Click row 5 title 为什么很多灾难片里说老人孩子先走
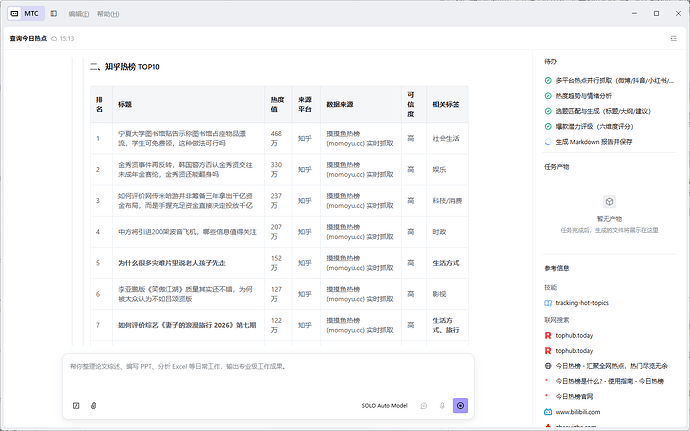This screenshot has width=690, height=431. coord(172,263)
